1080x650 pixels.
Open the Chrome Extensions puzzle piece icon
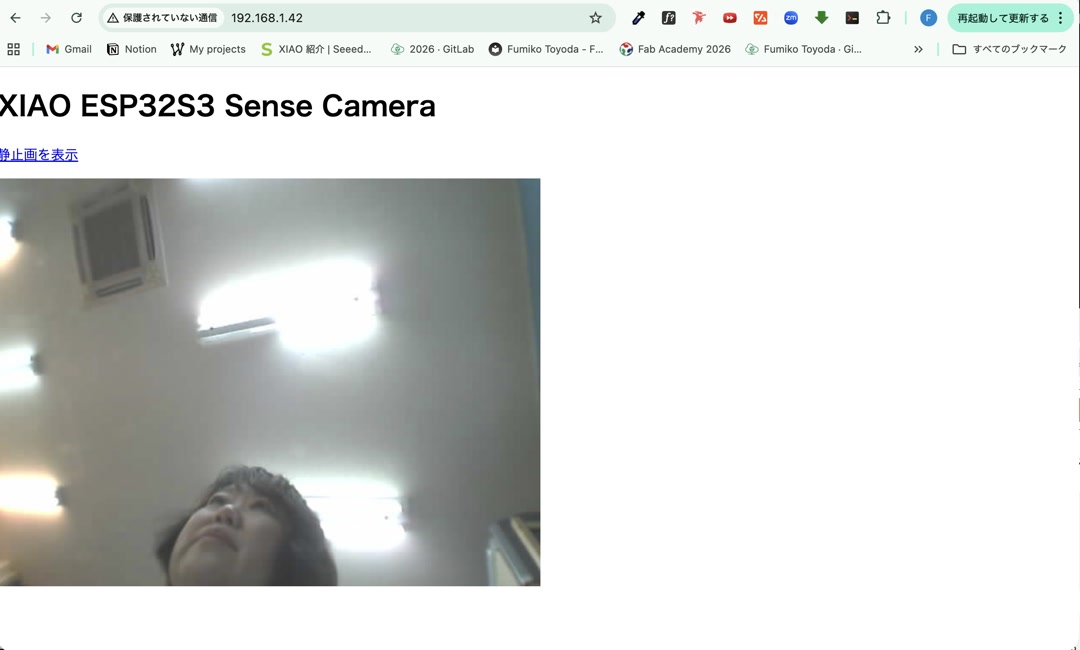[x=883, y=17]
